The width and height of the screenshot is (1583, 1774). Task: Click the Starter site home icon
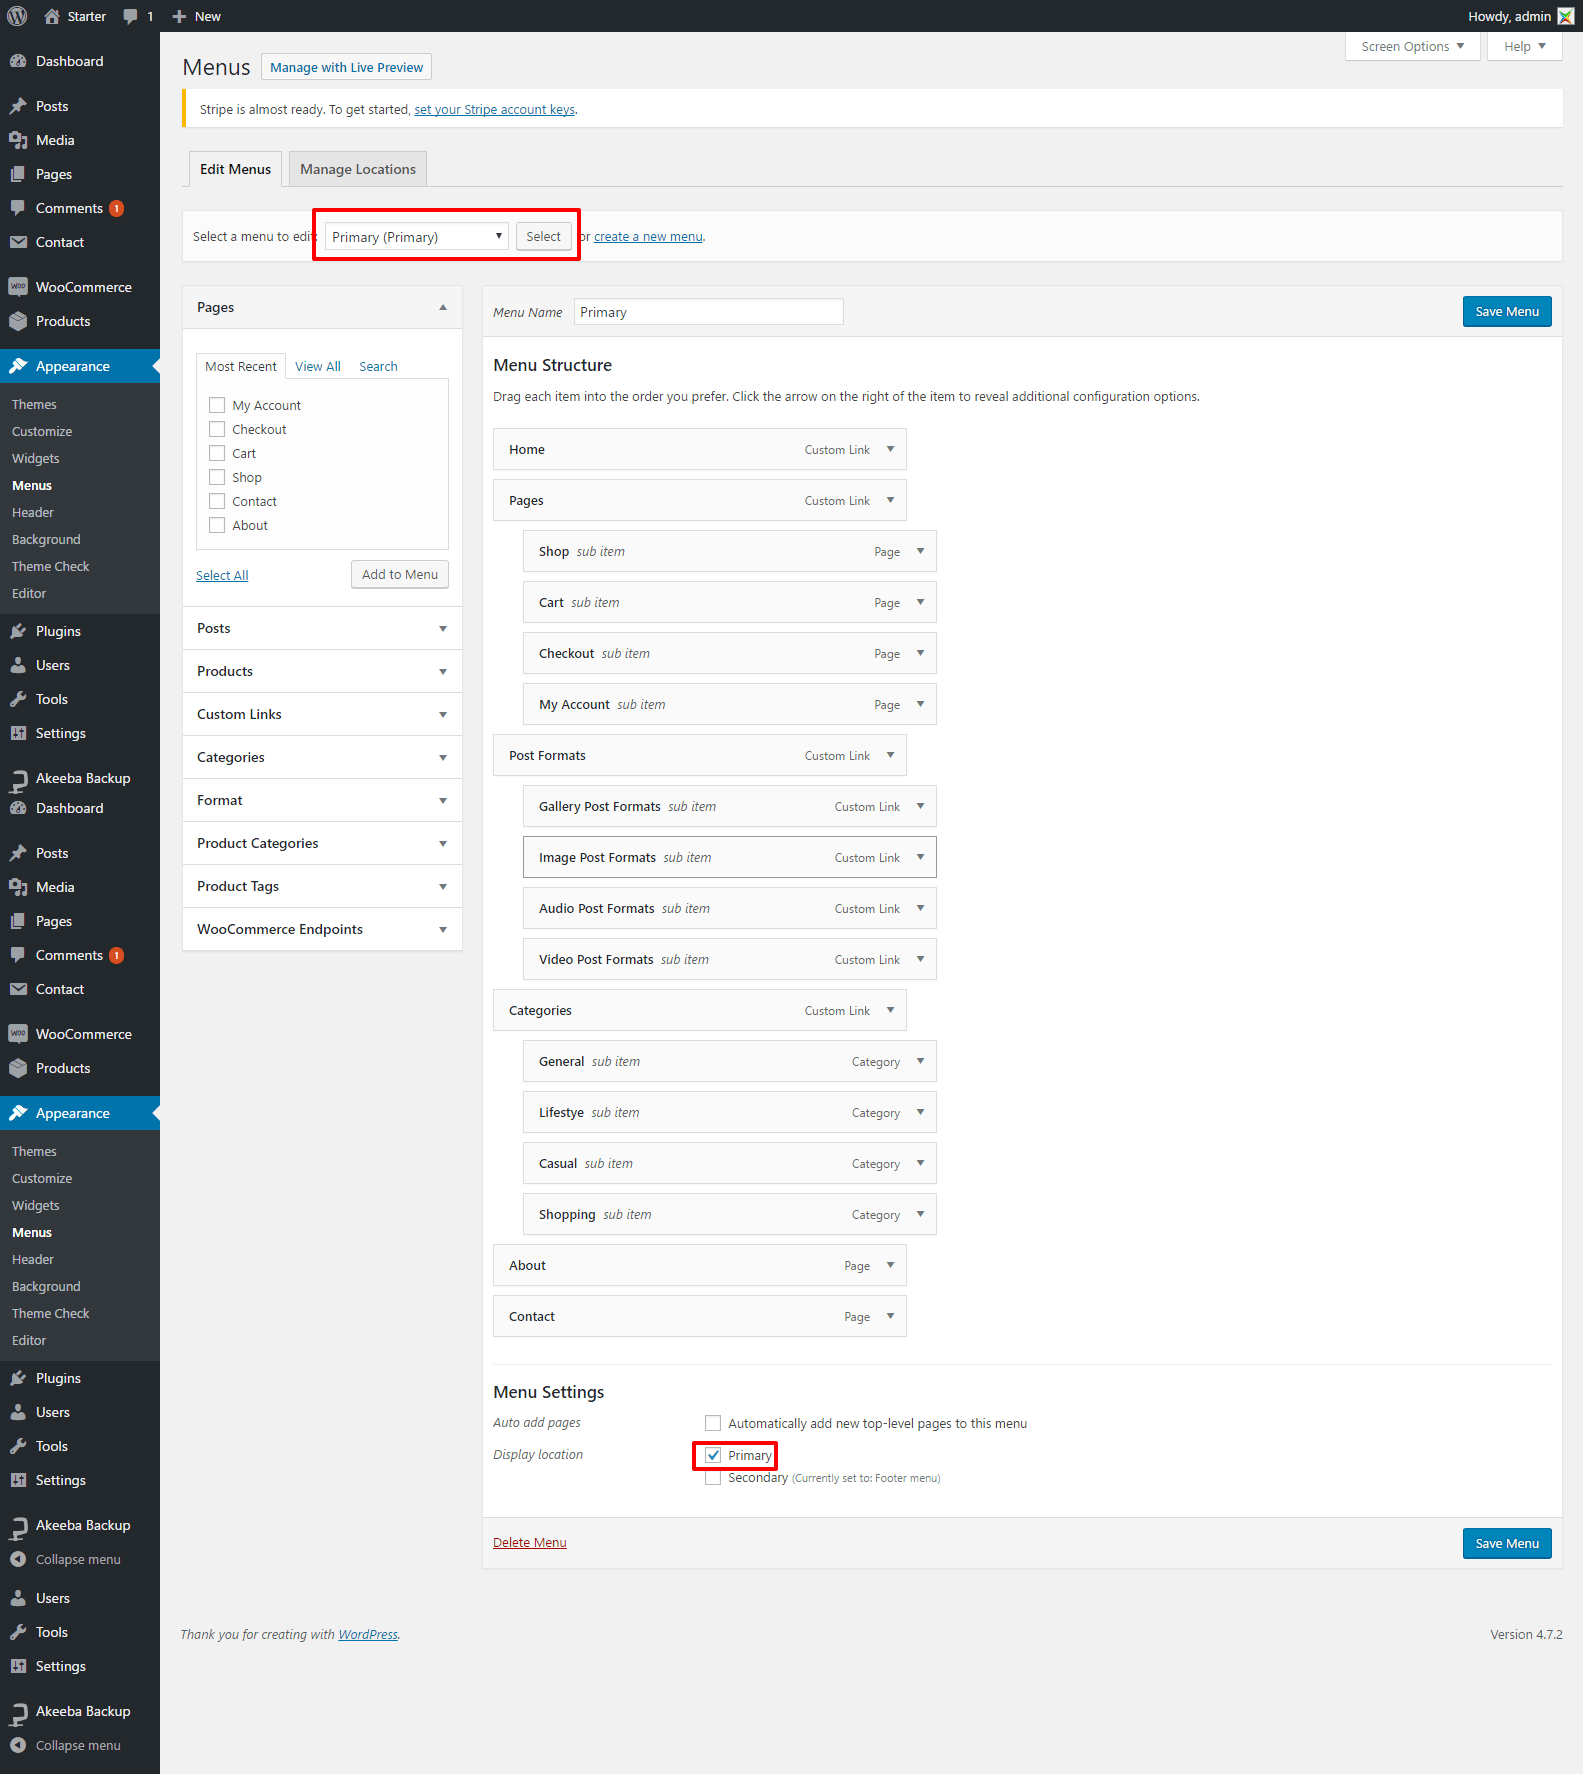click(x=52, y=16)
